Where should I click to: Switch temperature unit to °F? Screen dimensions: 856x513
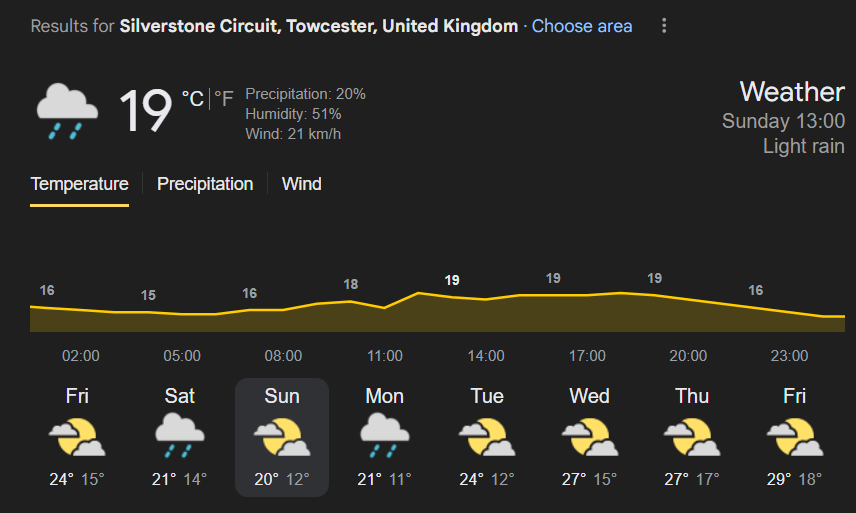point(223,99)
